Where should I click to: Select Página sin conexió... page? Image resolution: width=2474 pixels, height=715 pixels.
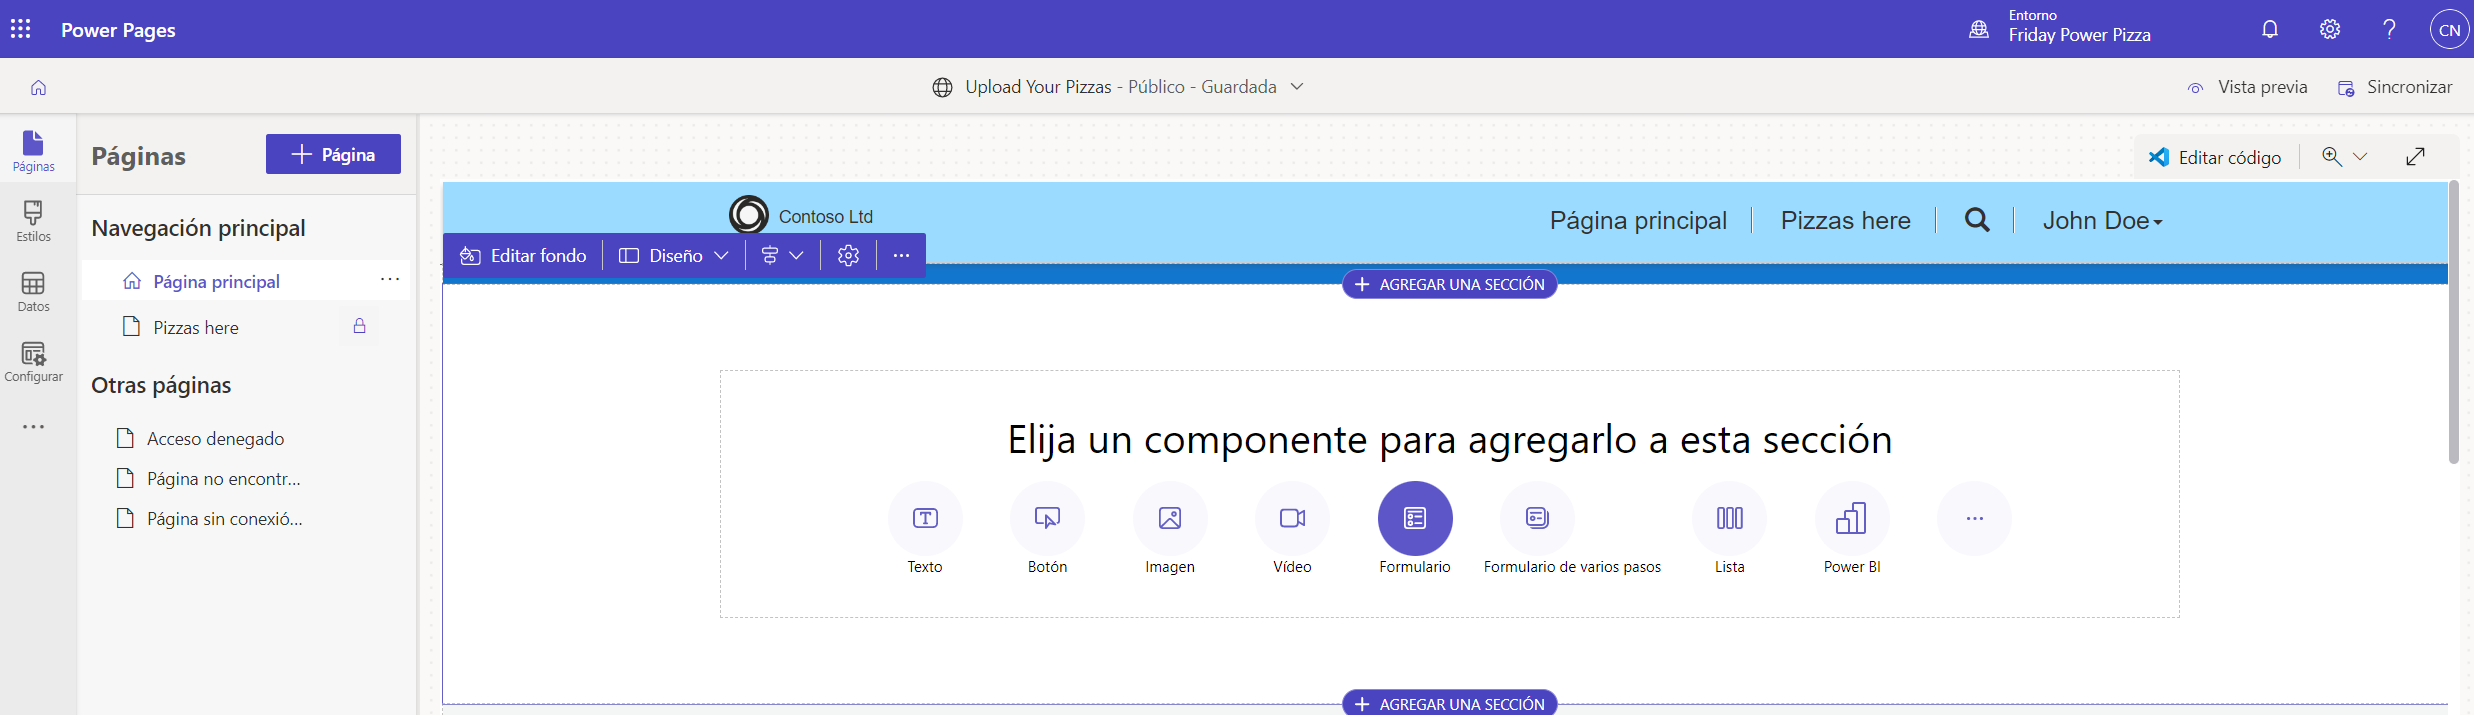tap(224, 519)
